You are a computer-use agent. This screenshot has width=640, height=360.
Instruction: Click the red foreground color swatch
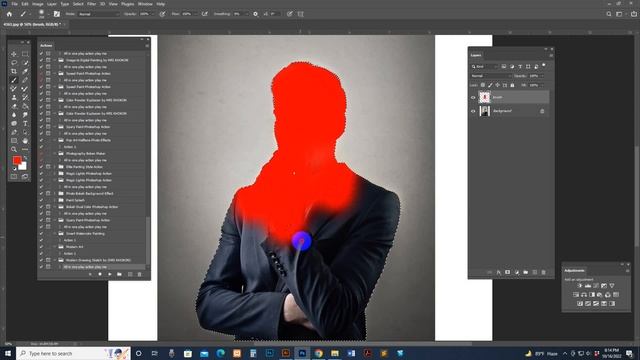coord(17,160)
